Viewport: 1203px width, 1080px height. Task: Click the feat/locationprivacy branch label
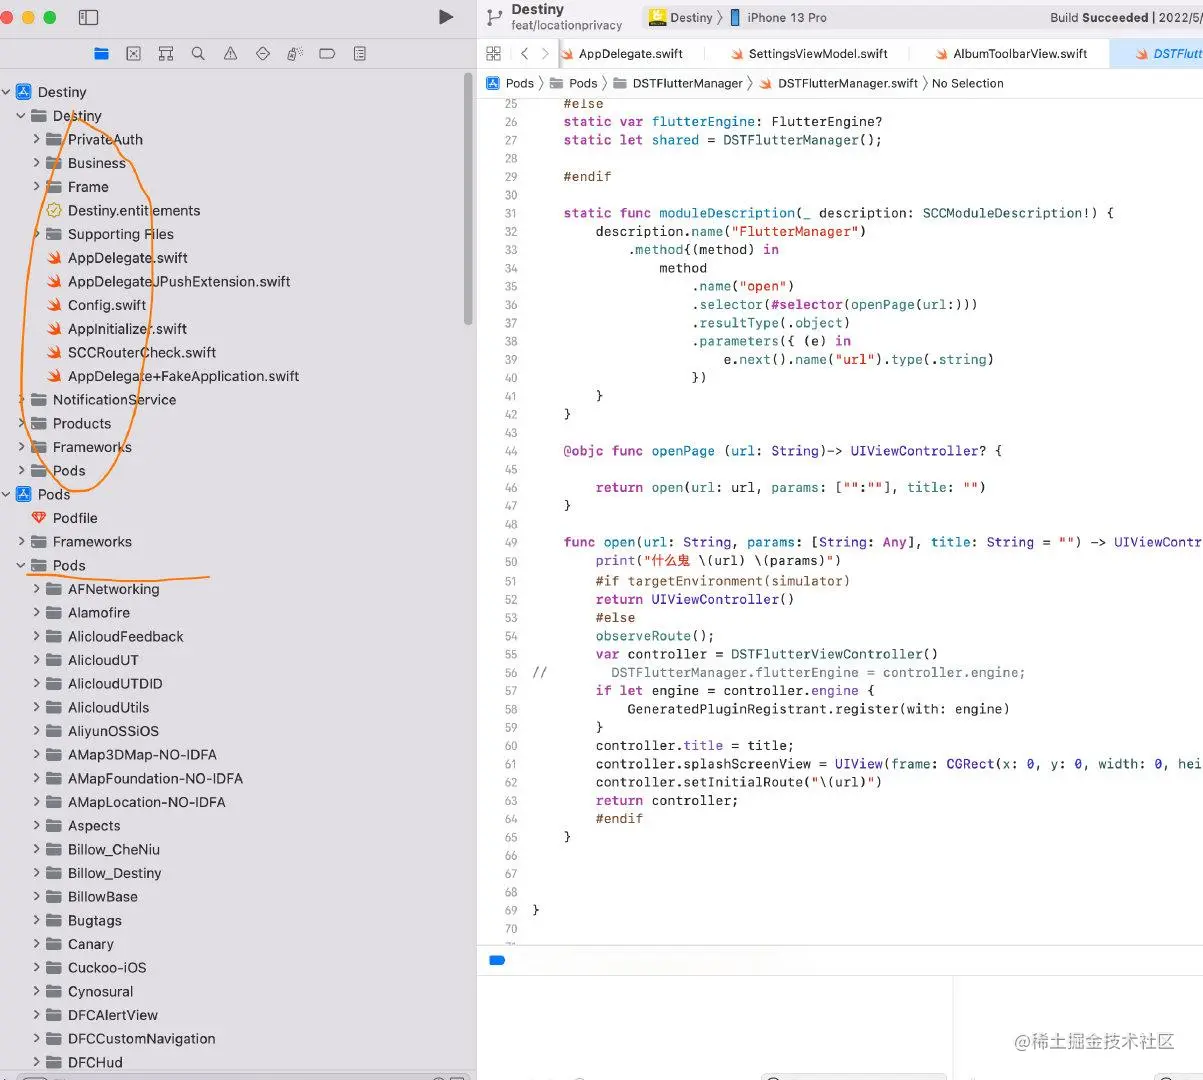[566, 26]
